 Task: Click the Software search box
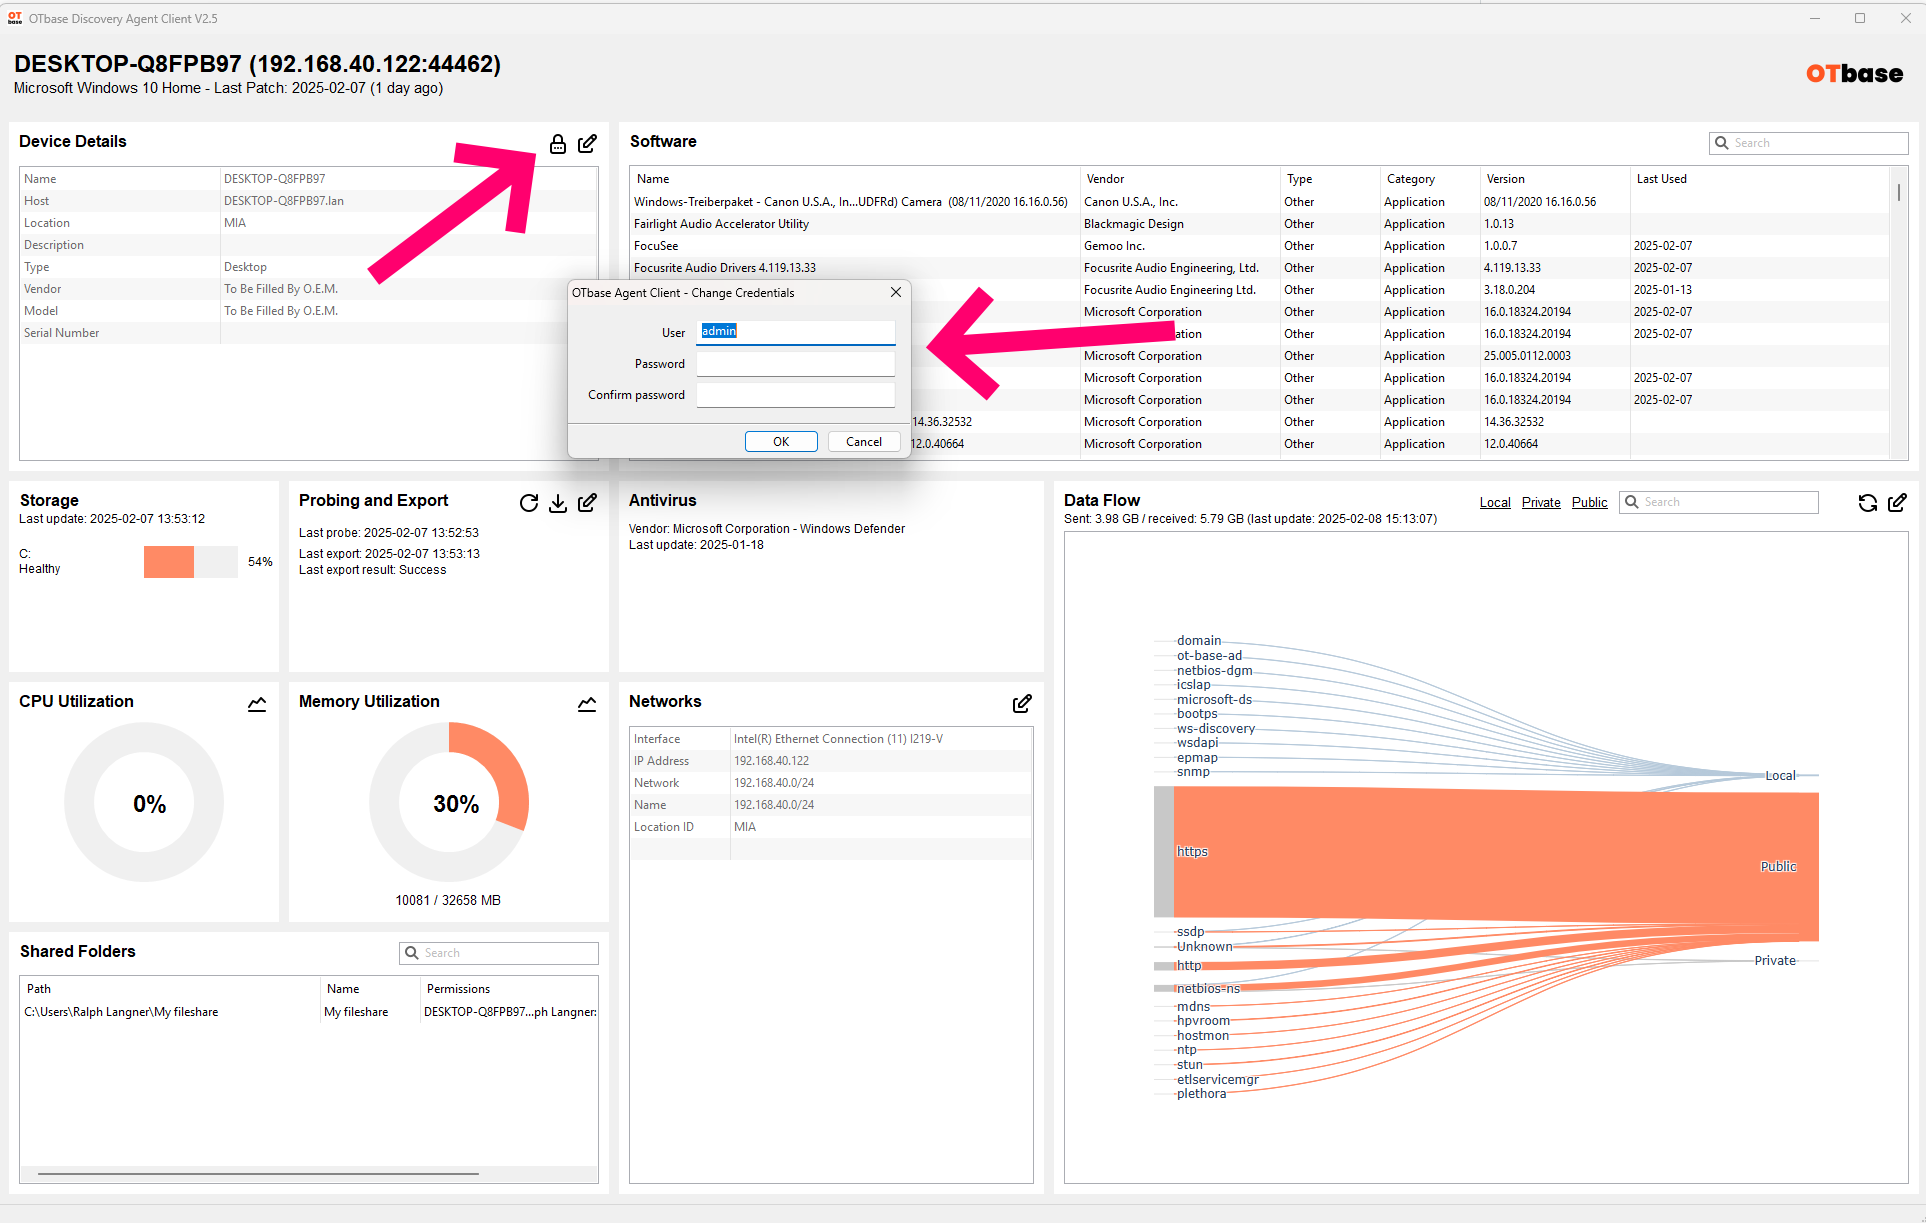point(1808,143)
